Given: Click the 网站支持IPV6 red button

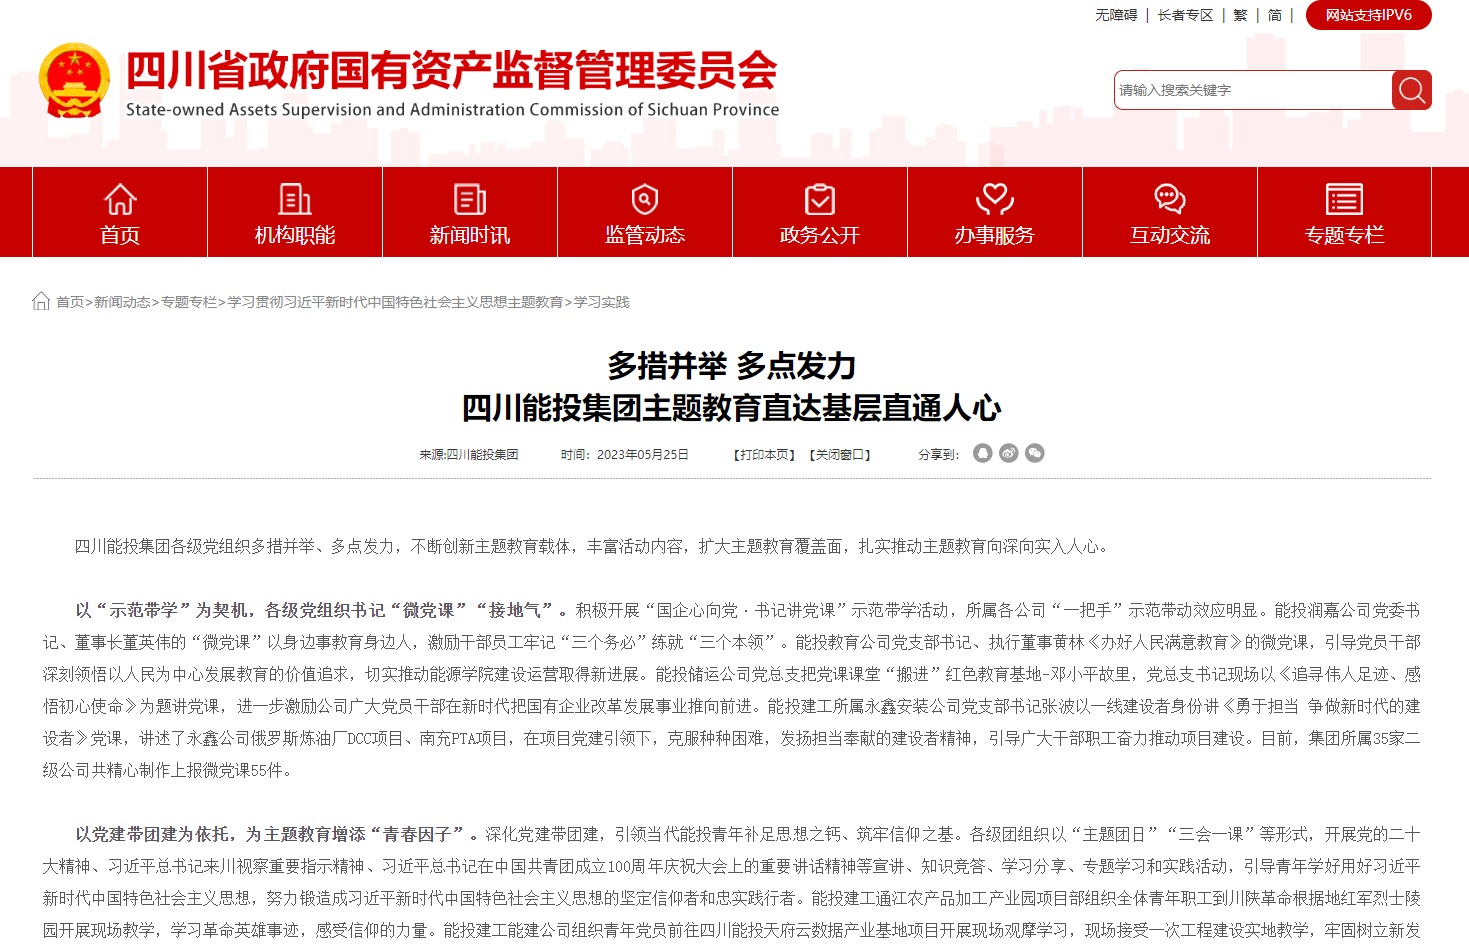Looking at the screenshot, I should 1369,15.
